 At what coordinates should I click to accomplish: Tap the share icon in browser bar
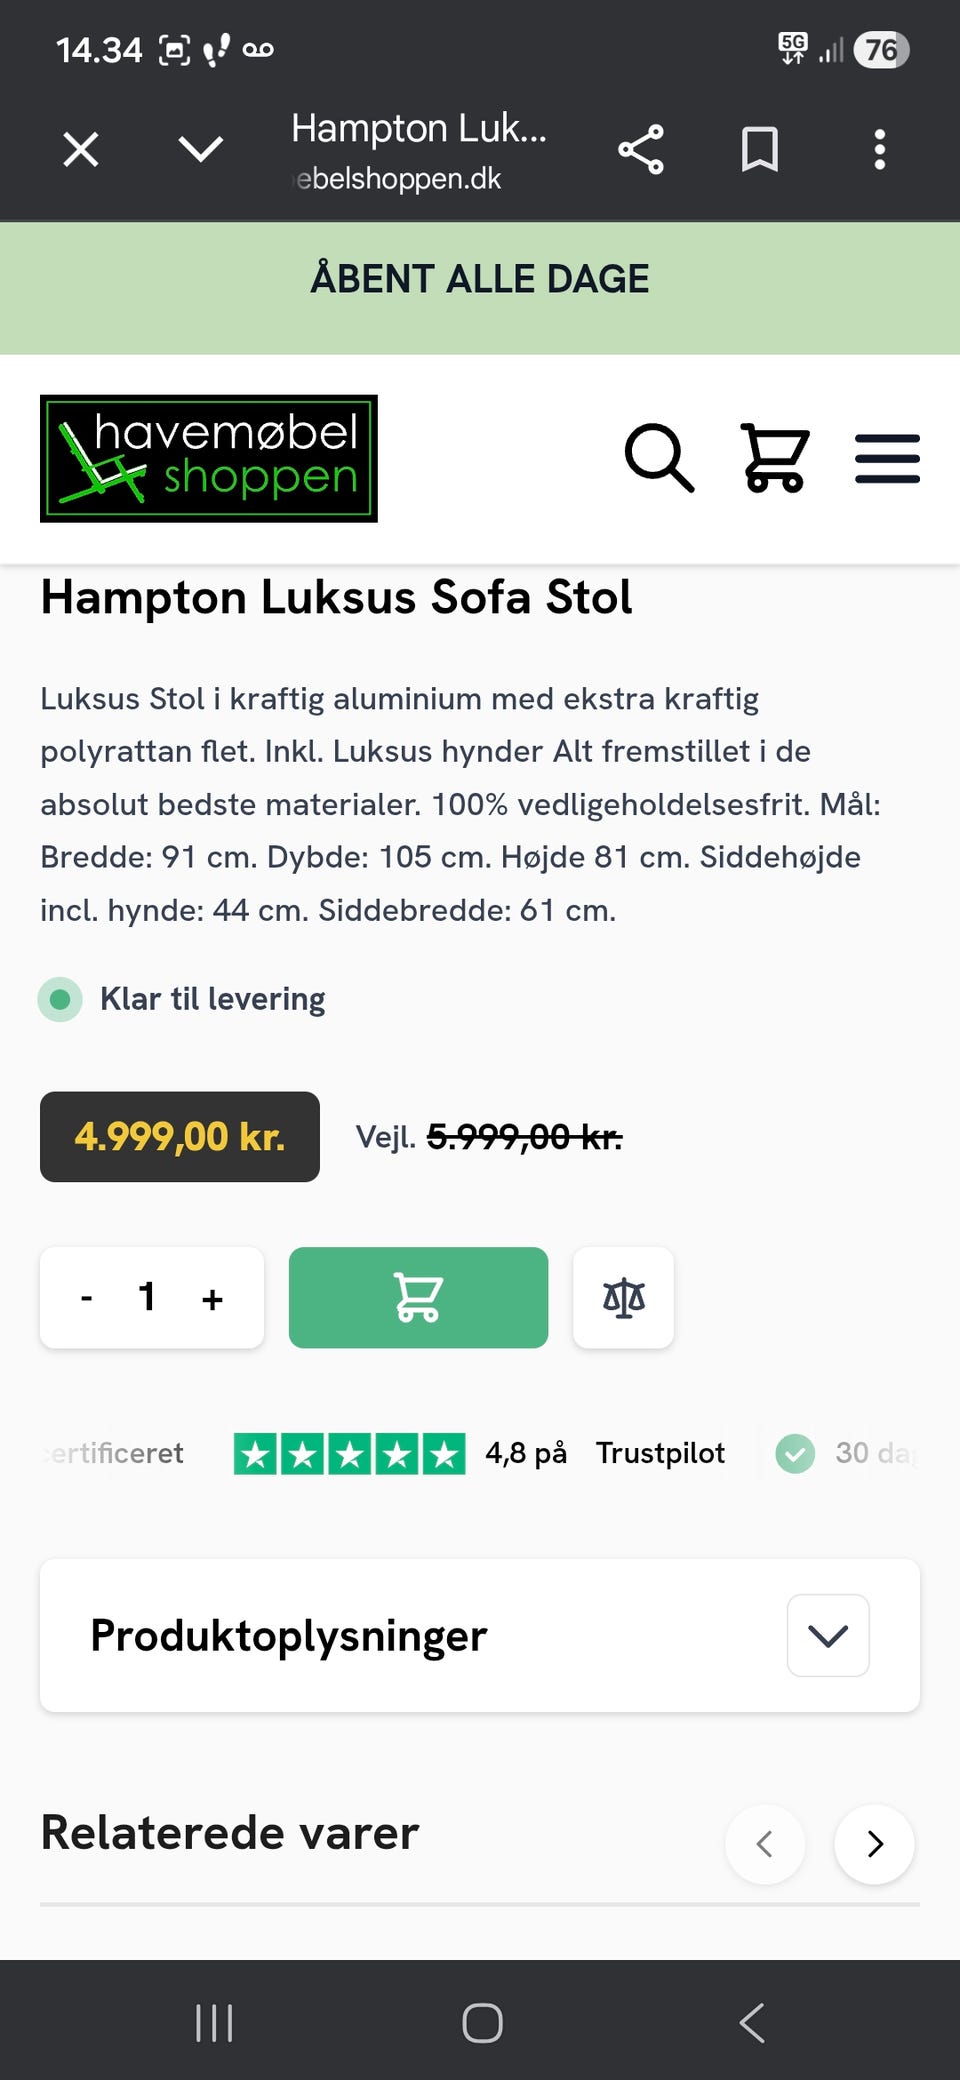[641, 150]
